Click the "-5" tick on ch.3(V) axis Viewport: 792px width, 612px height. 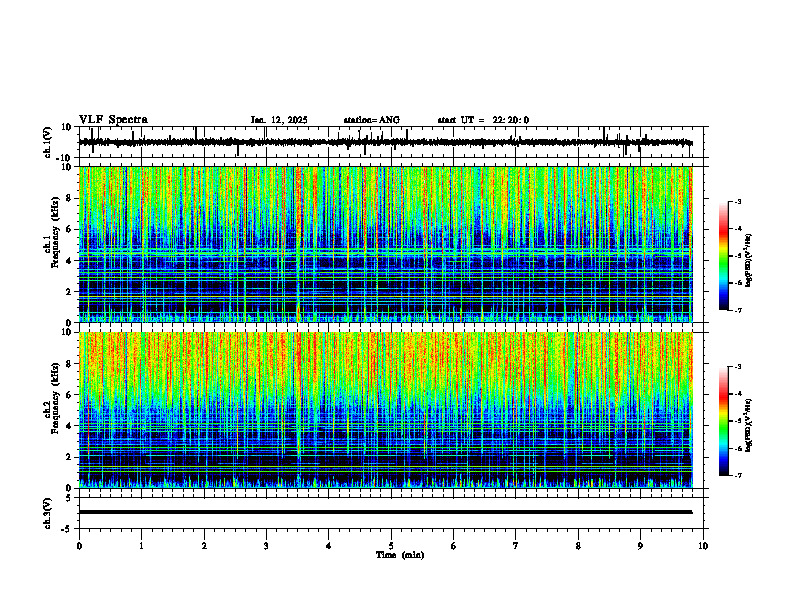(68, 529)
